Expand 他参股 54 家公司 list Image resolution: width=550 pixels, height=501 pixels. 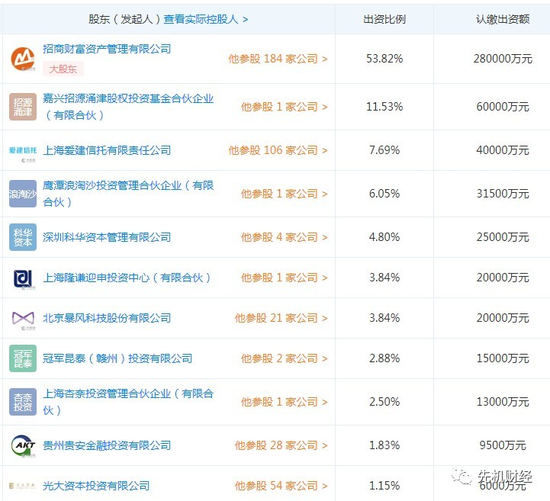click(x=281, y=486)
